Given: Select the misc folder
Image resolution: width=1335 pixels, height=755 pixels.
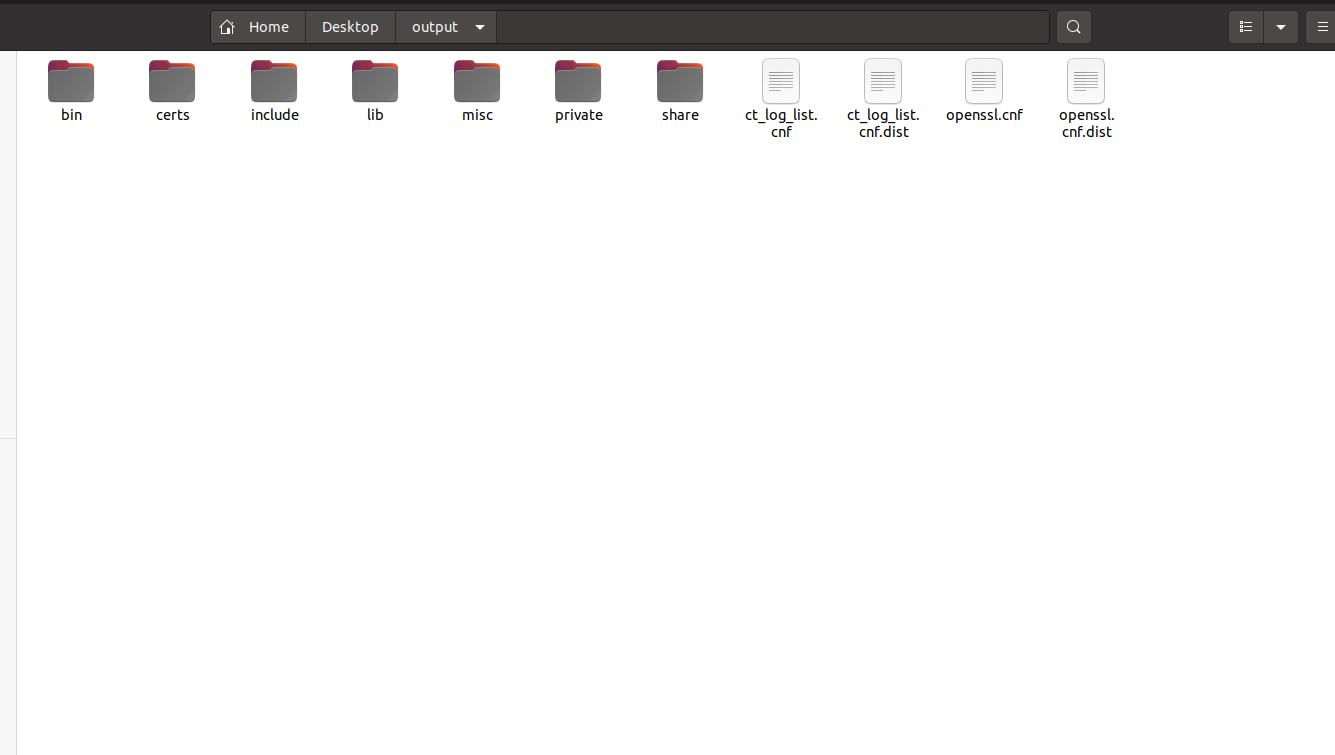Looking at the screenshot, I should point(477,82).
